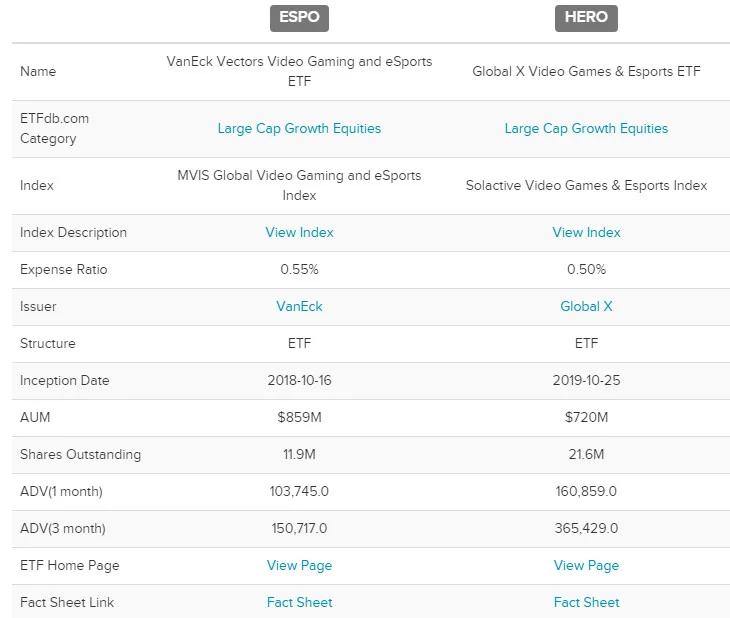Select Global X Video Games & Esports ETF name

(x=586, y=71)
